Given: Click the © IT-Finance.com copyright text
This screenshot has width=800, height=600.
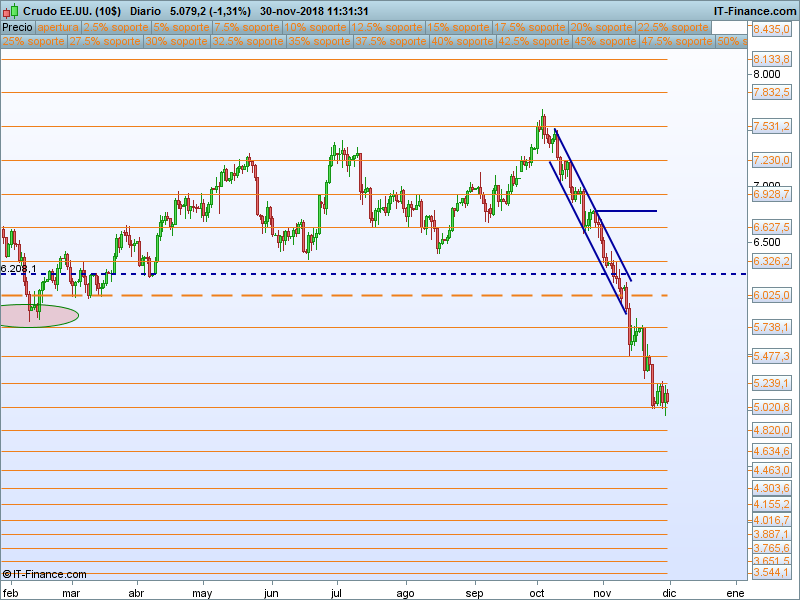Looking at the screenshot, I should [45, 574].
